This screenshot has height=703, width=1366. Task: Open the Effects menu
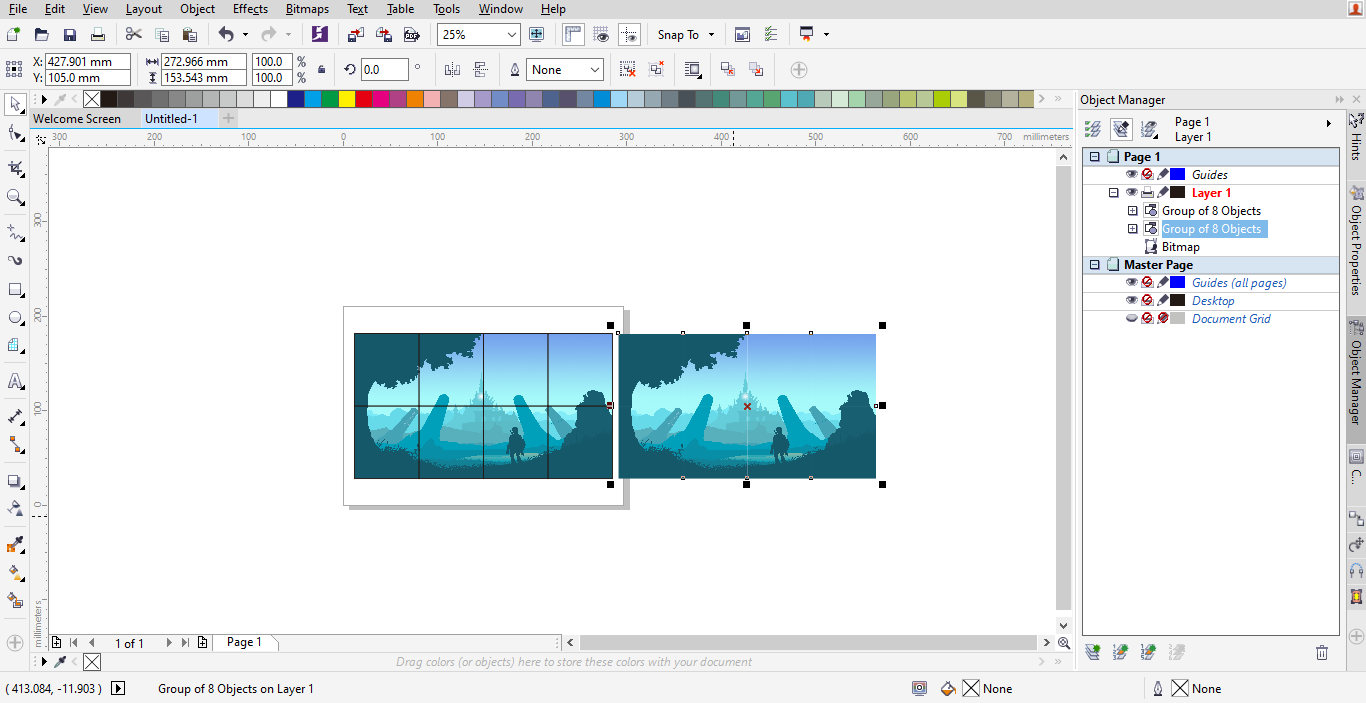(x=250, y=9)
